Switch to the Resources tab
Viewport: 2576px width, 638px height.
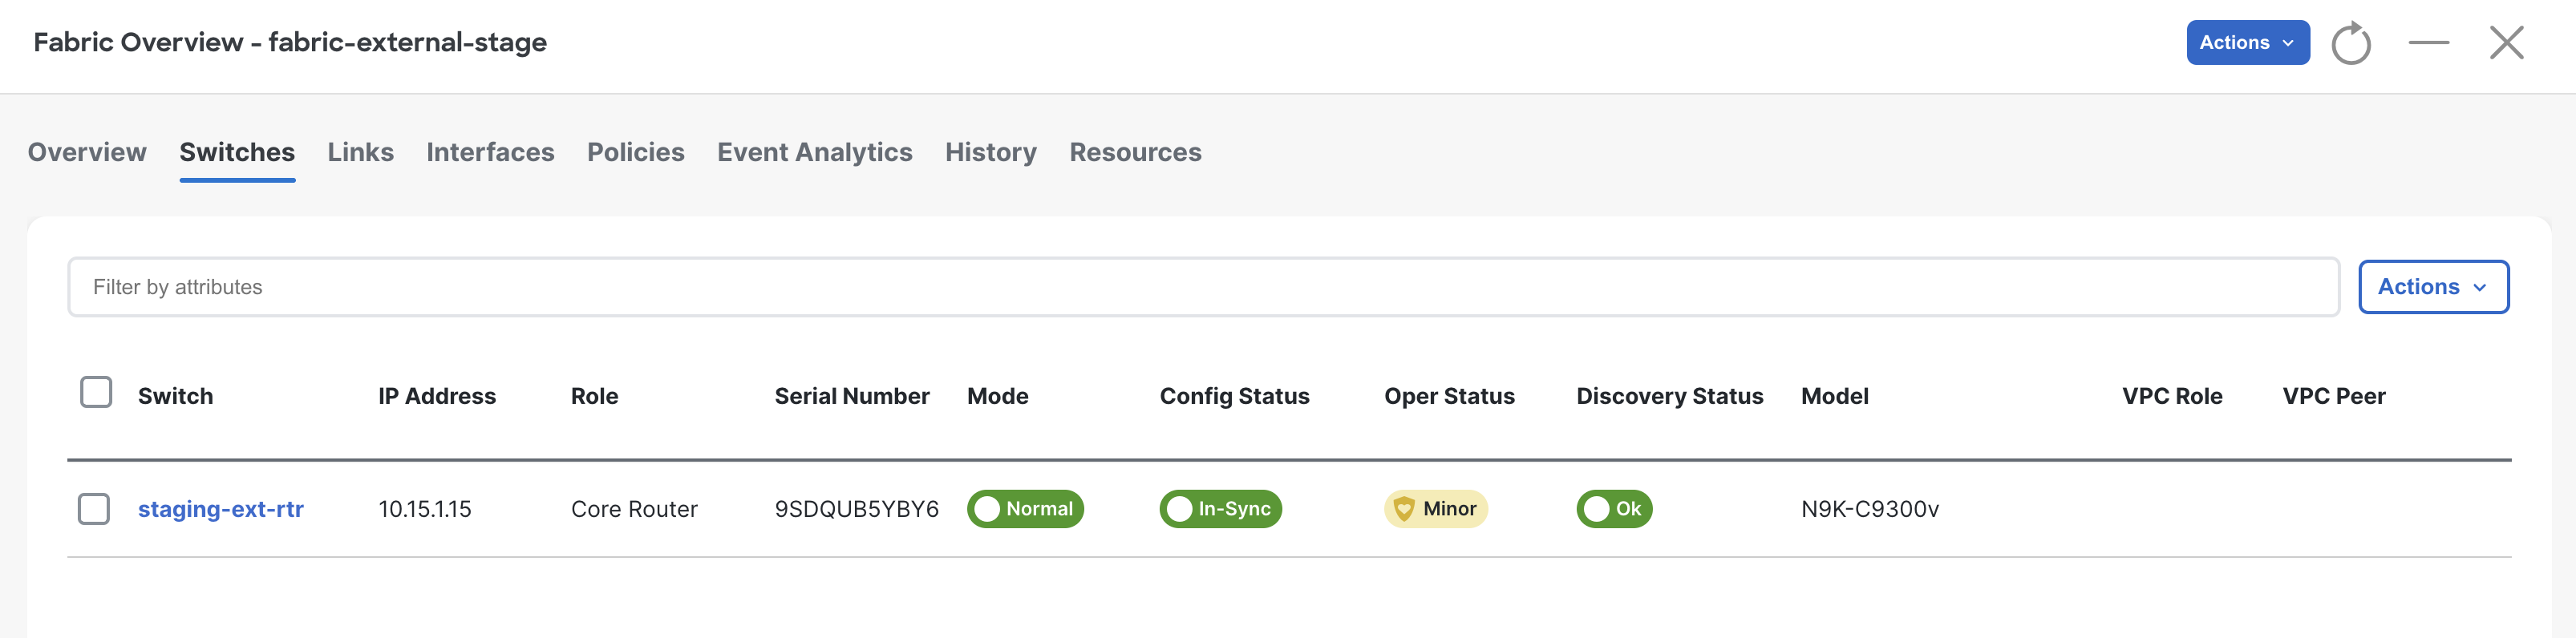(1135, 152)
